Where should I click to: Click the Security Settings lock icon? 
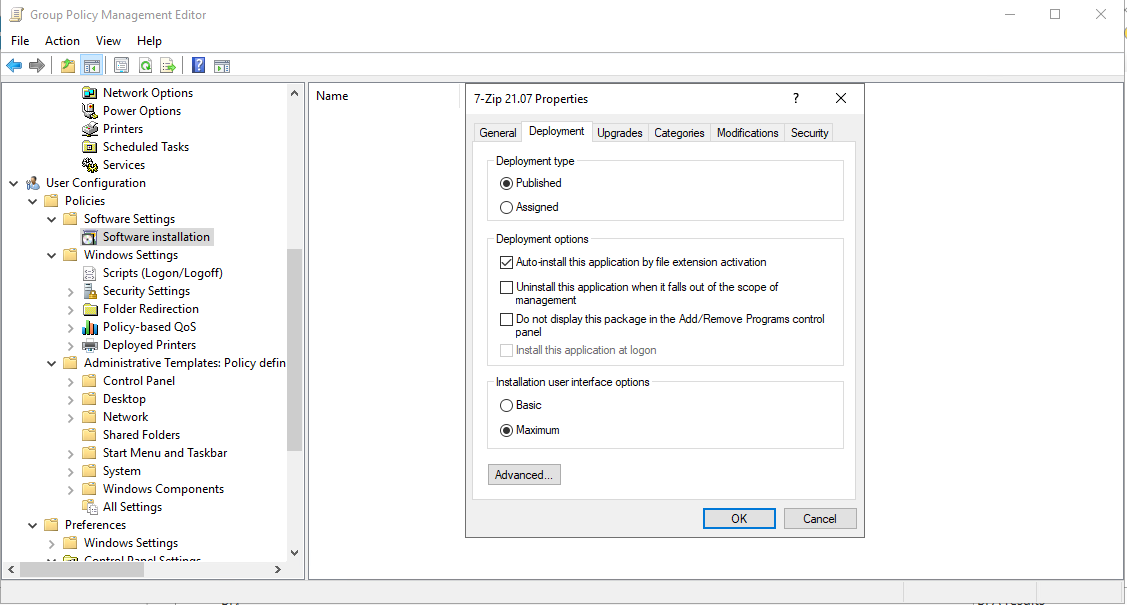(x=90, y=291)
